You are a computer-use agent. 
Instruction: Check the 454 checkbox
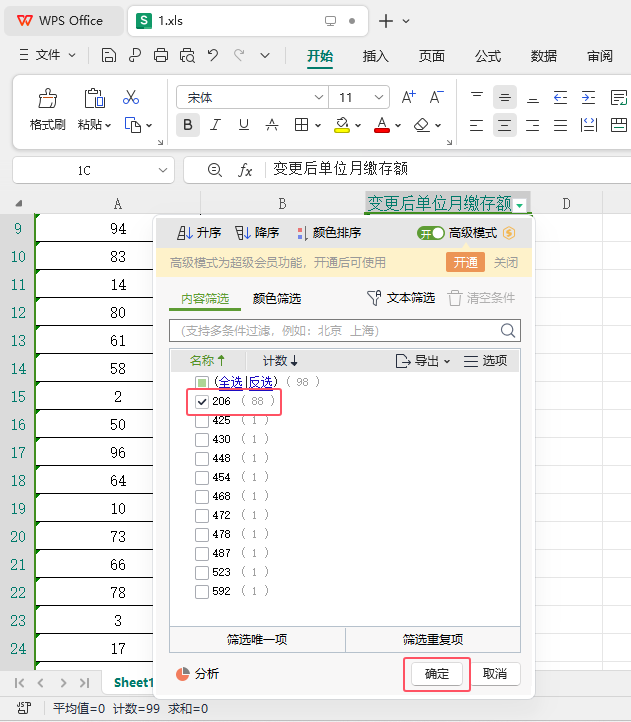202,477
